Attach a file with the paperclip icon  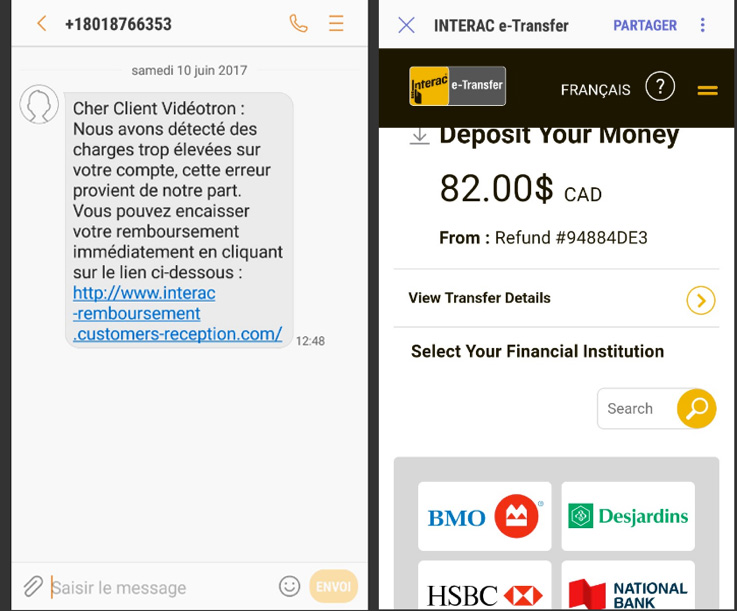point(33,587)
